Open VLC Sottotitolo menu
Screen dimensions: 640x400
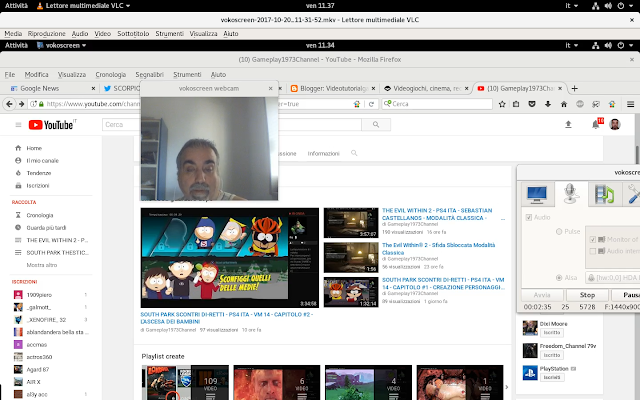click(x=133, y=33)
